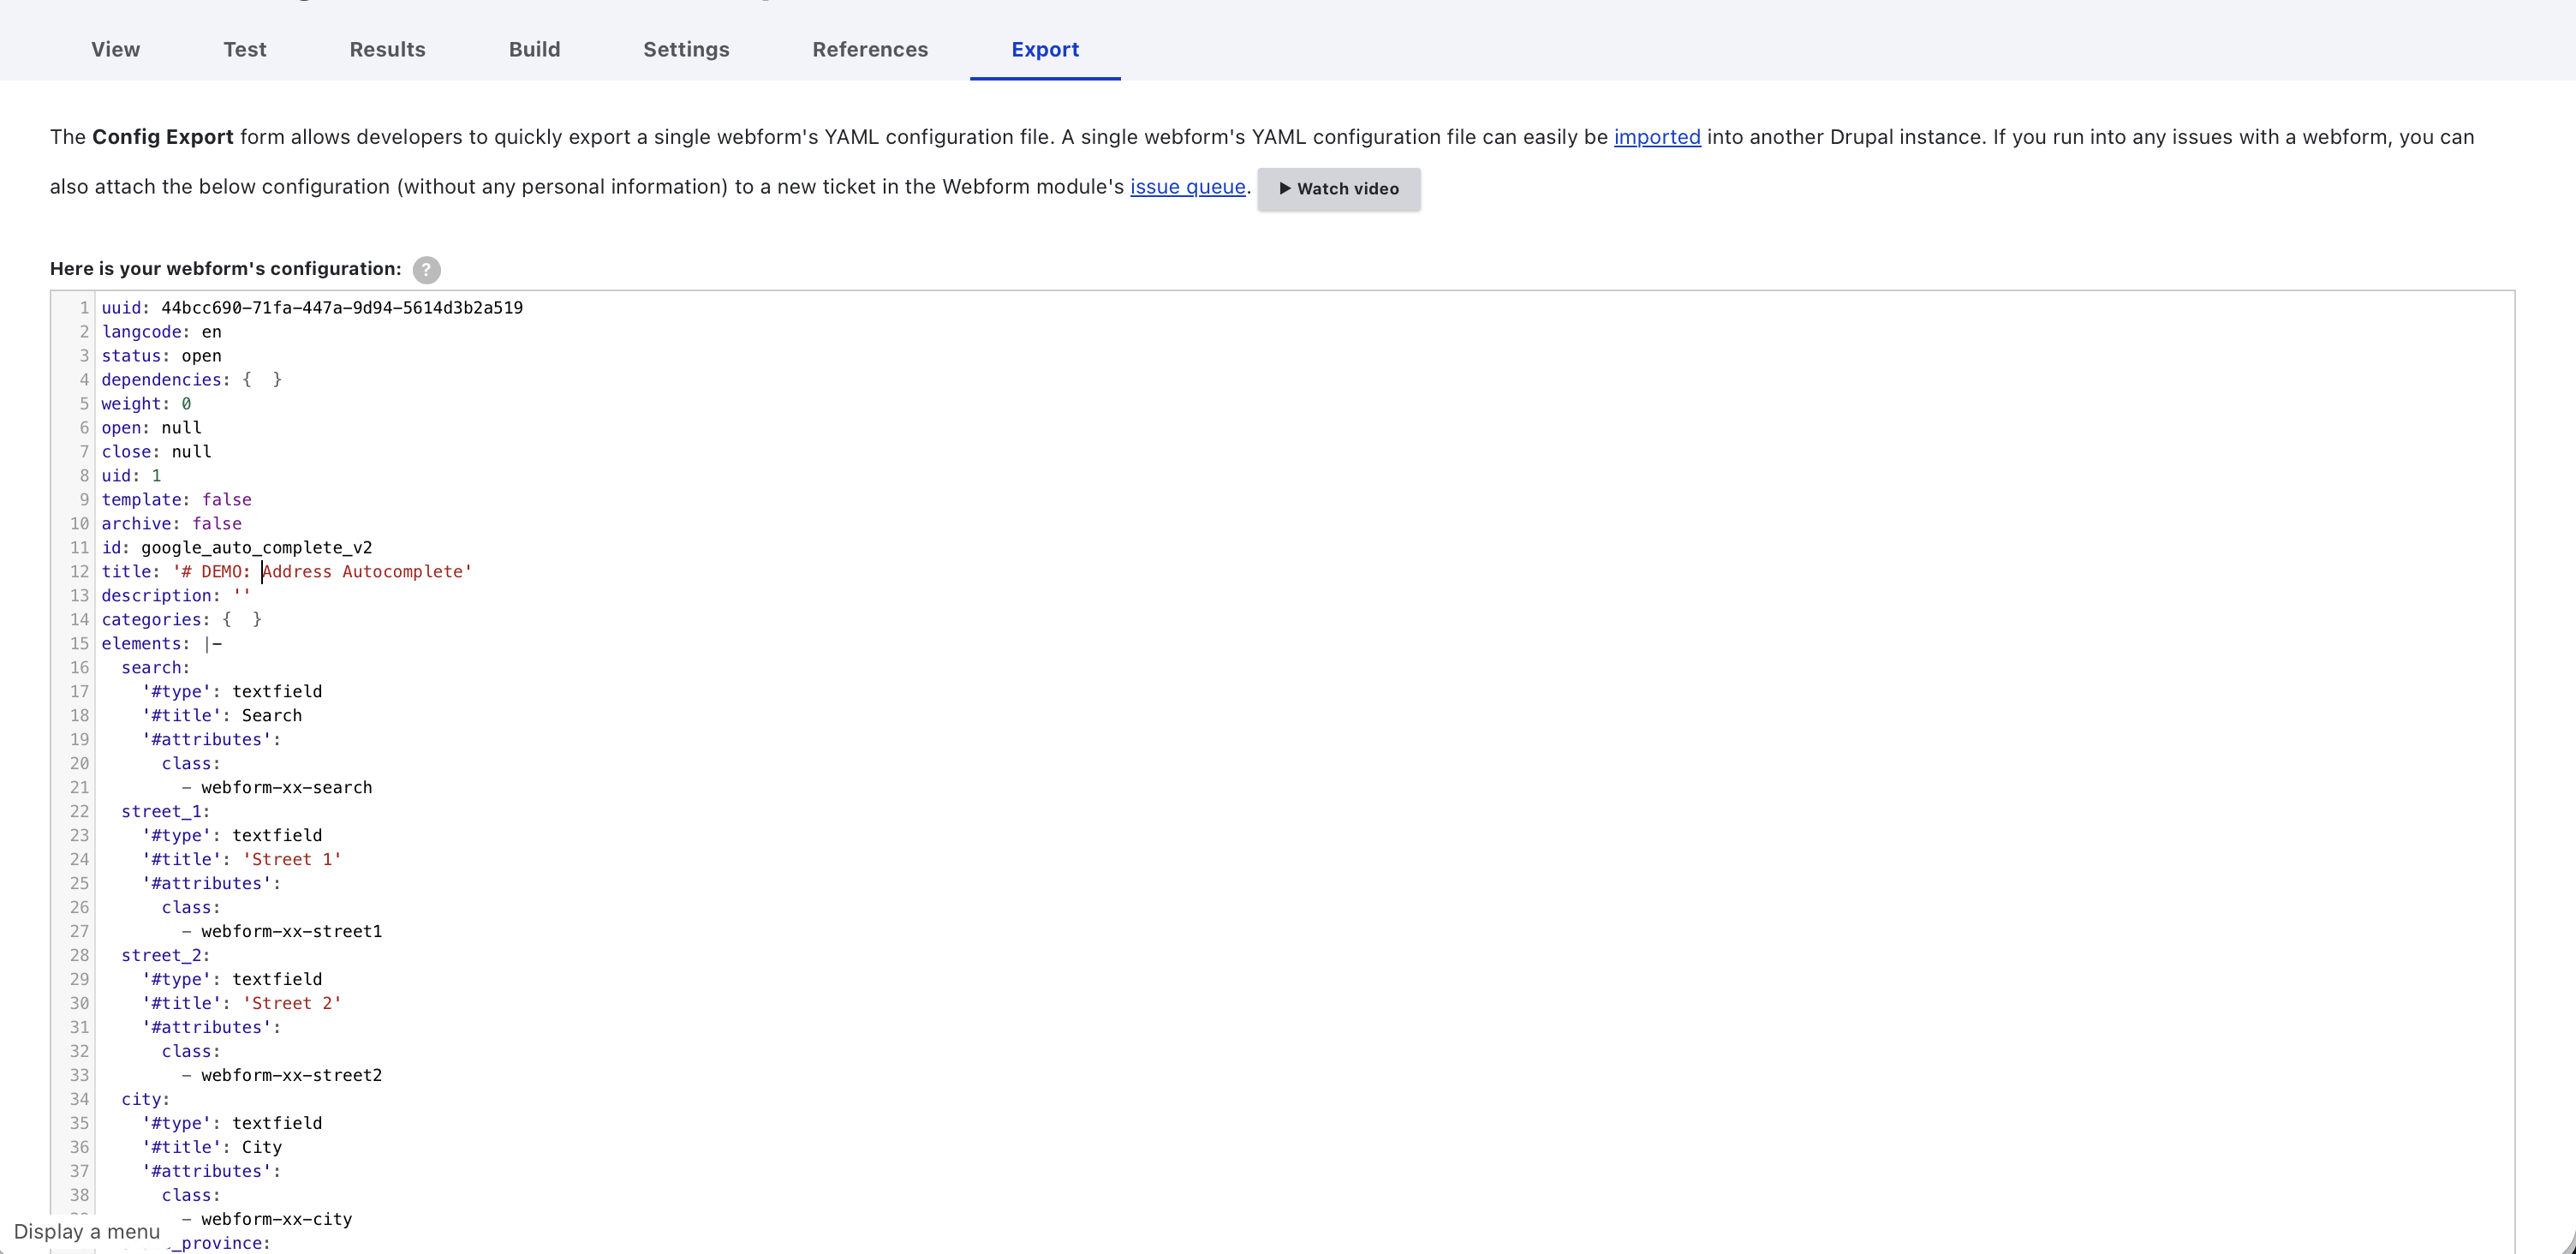Click the Watch video button

(1338, 189)
